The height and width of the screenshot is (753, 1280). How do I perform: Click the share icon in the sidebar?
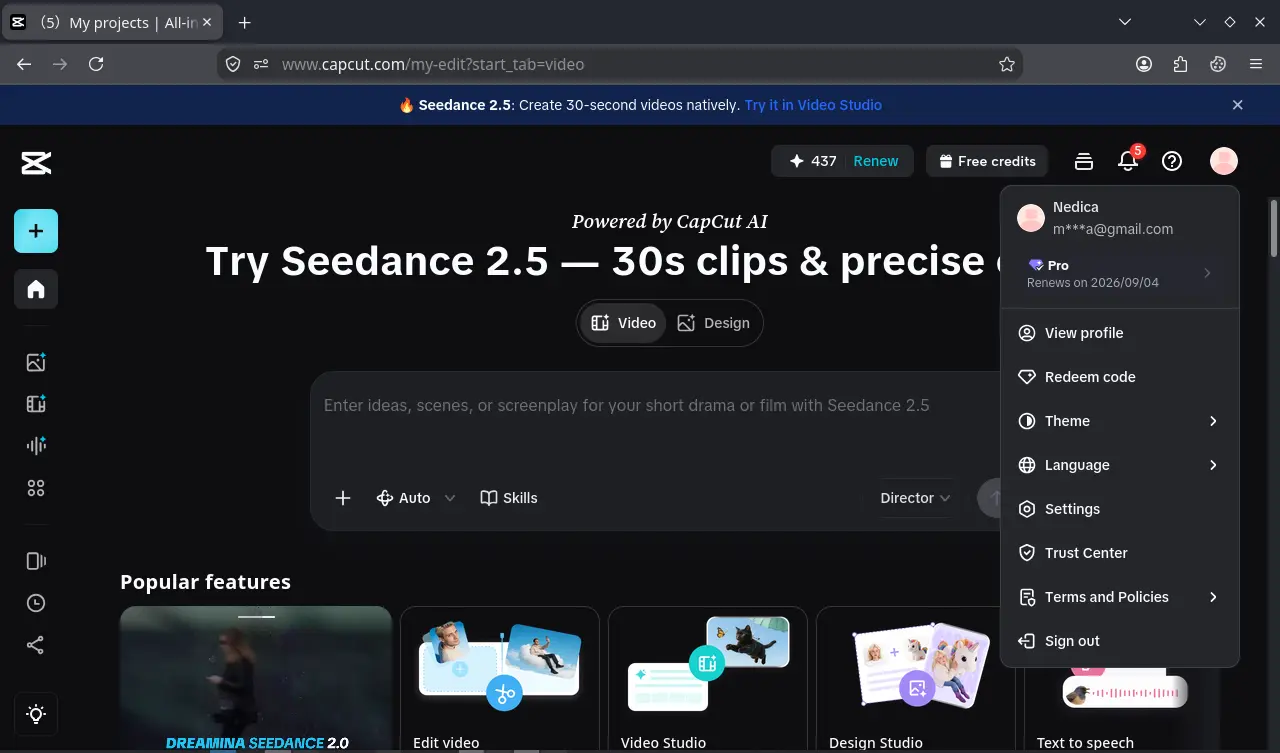point(36,645)
